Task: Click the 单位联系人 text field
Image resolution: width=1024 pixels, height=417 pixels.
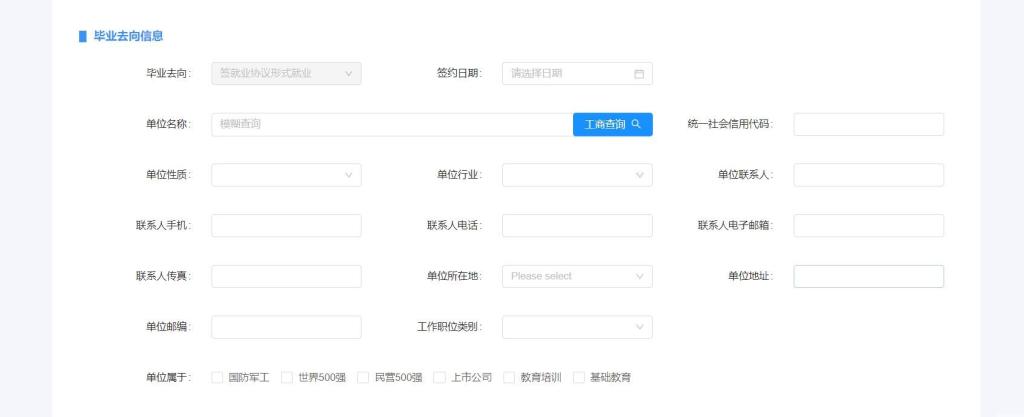Action: [868, 175]
